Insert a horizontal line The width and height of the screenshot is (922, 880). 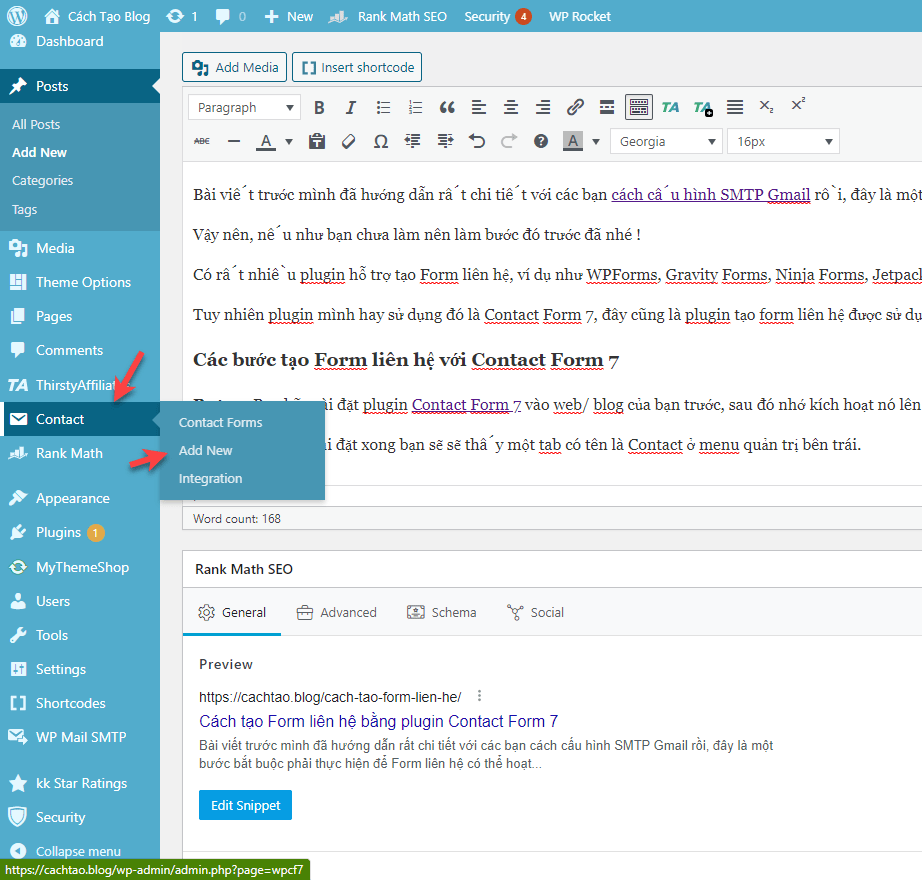(x=234, y=142)
